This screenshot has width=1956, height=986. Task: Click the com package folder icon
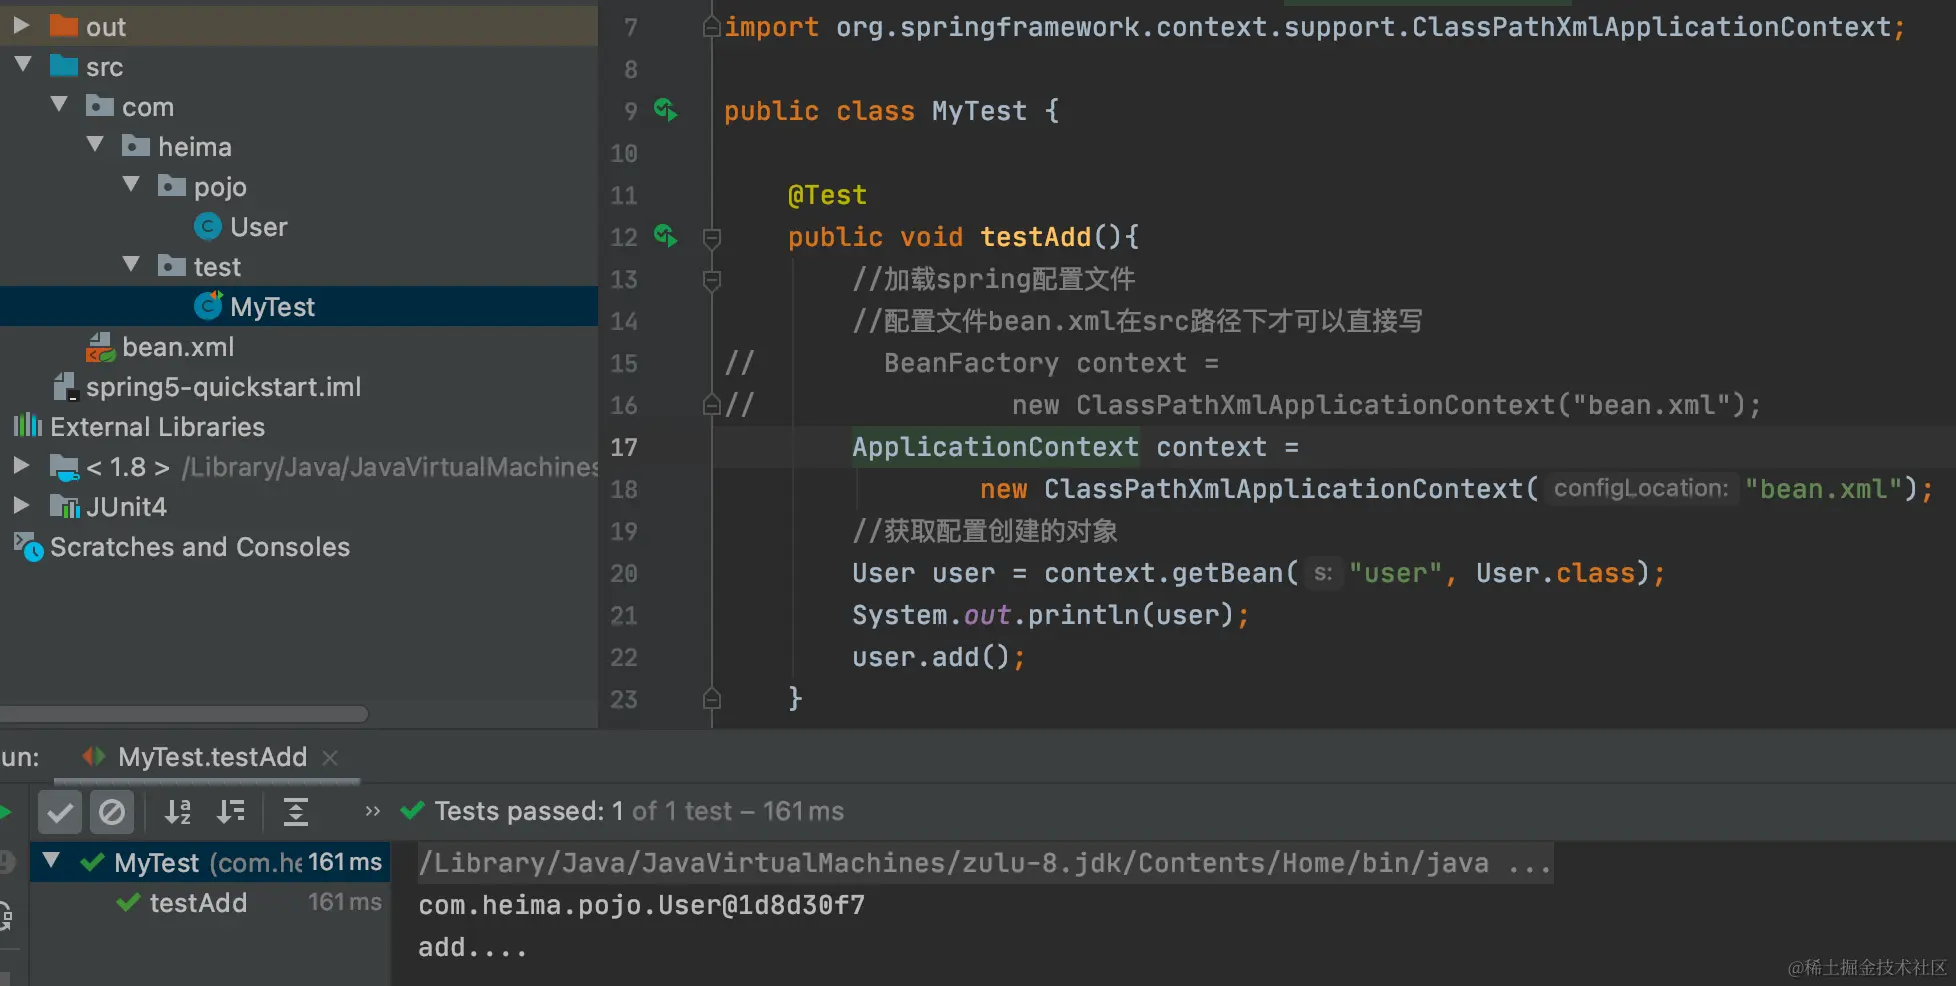tap(100, 106)
